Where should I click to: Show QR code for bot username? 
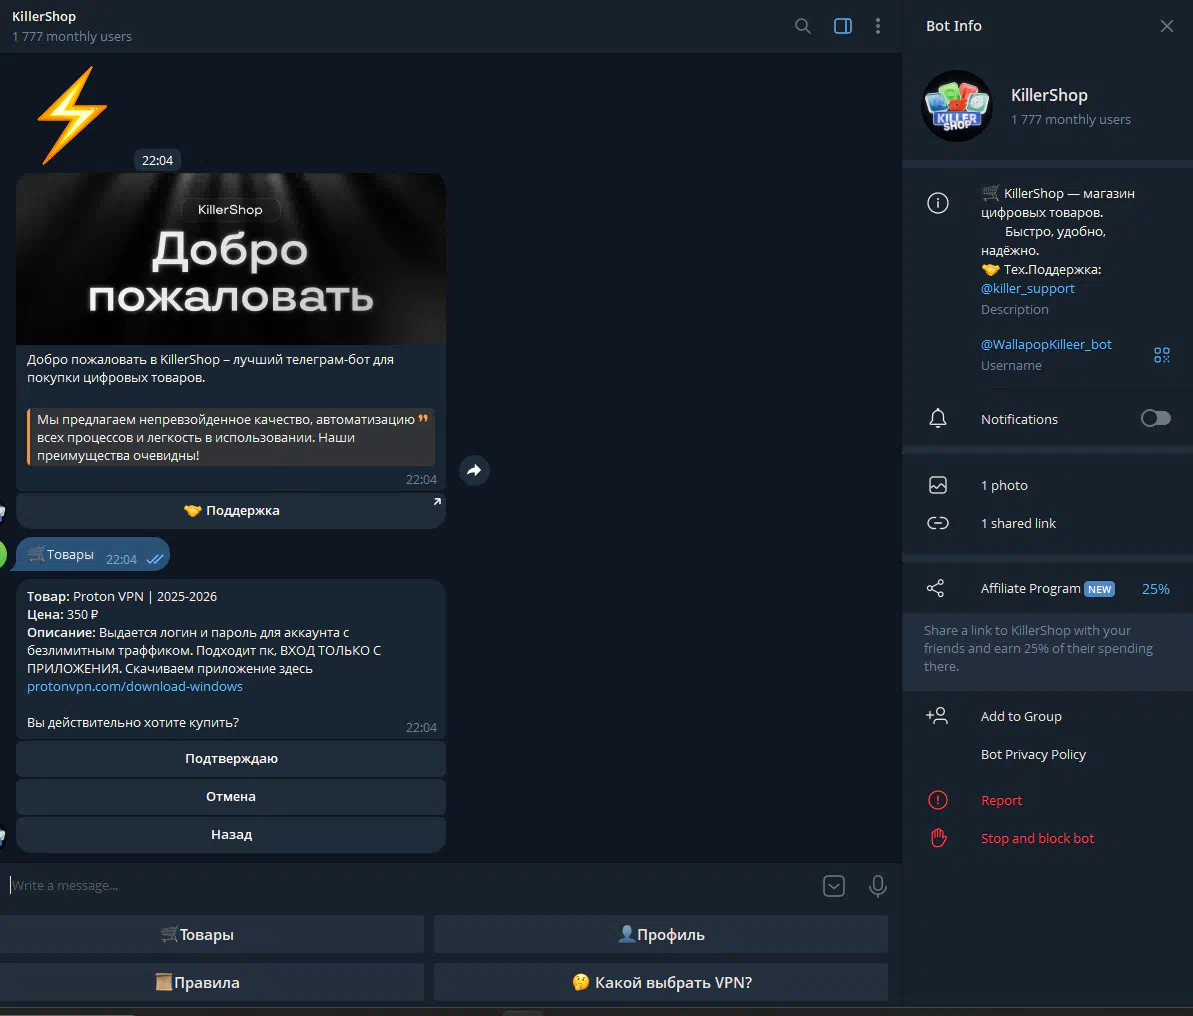pyautogui.click(x=1161, y=355)
